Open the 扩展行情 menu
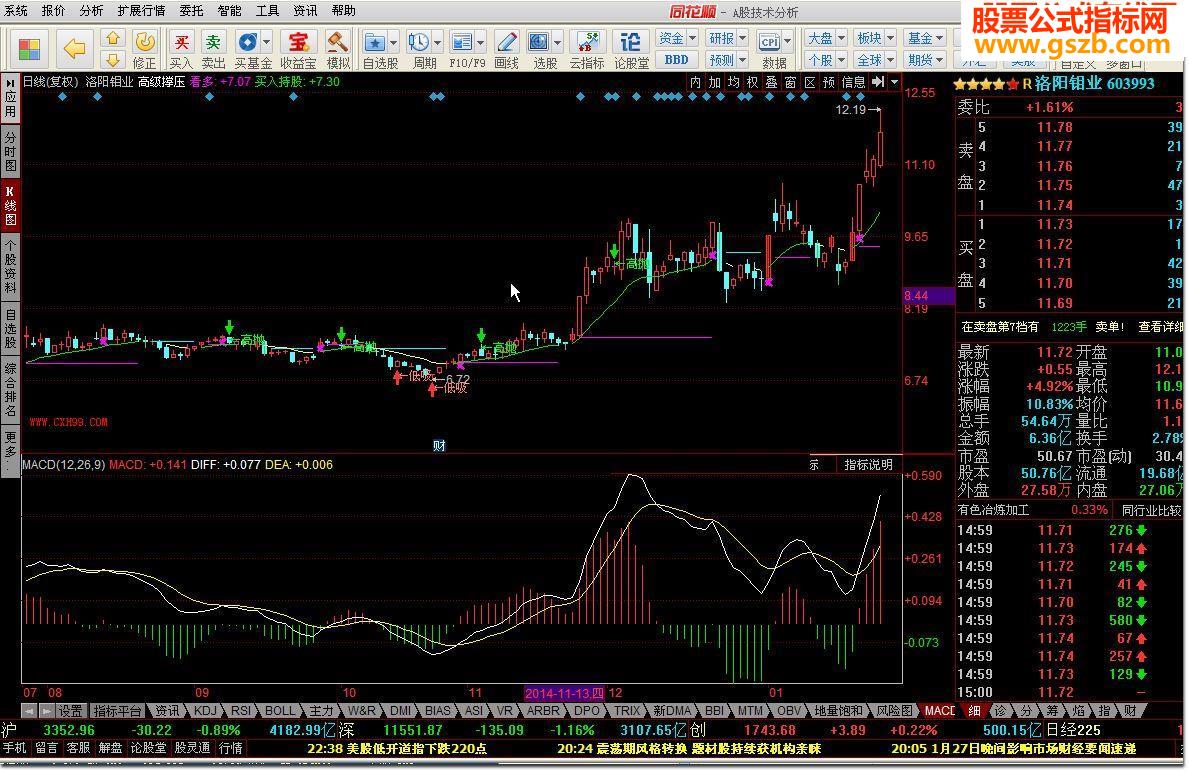Image resolution: width=1189 pixels, height=771 pixels. click(141, 11)
